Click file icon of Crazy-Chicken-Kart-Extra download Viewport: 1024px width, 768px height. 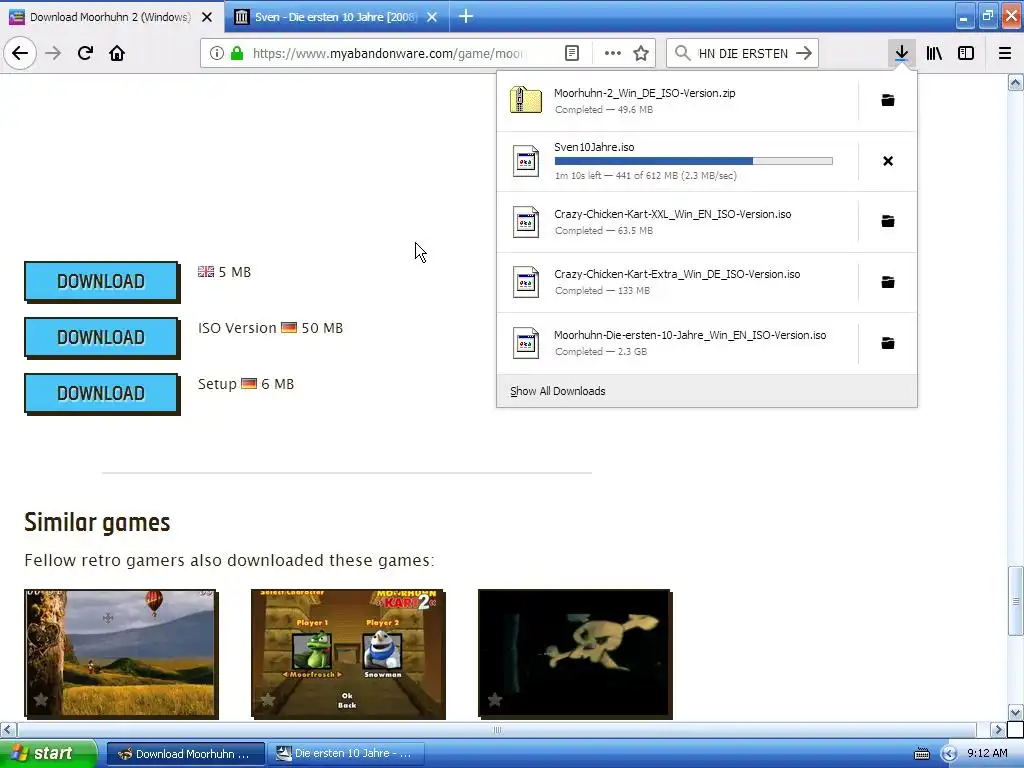pyautogui.click(x=526, y=282)
